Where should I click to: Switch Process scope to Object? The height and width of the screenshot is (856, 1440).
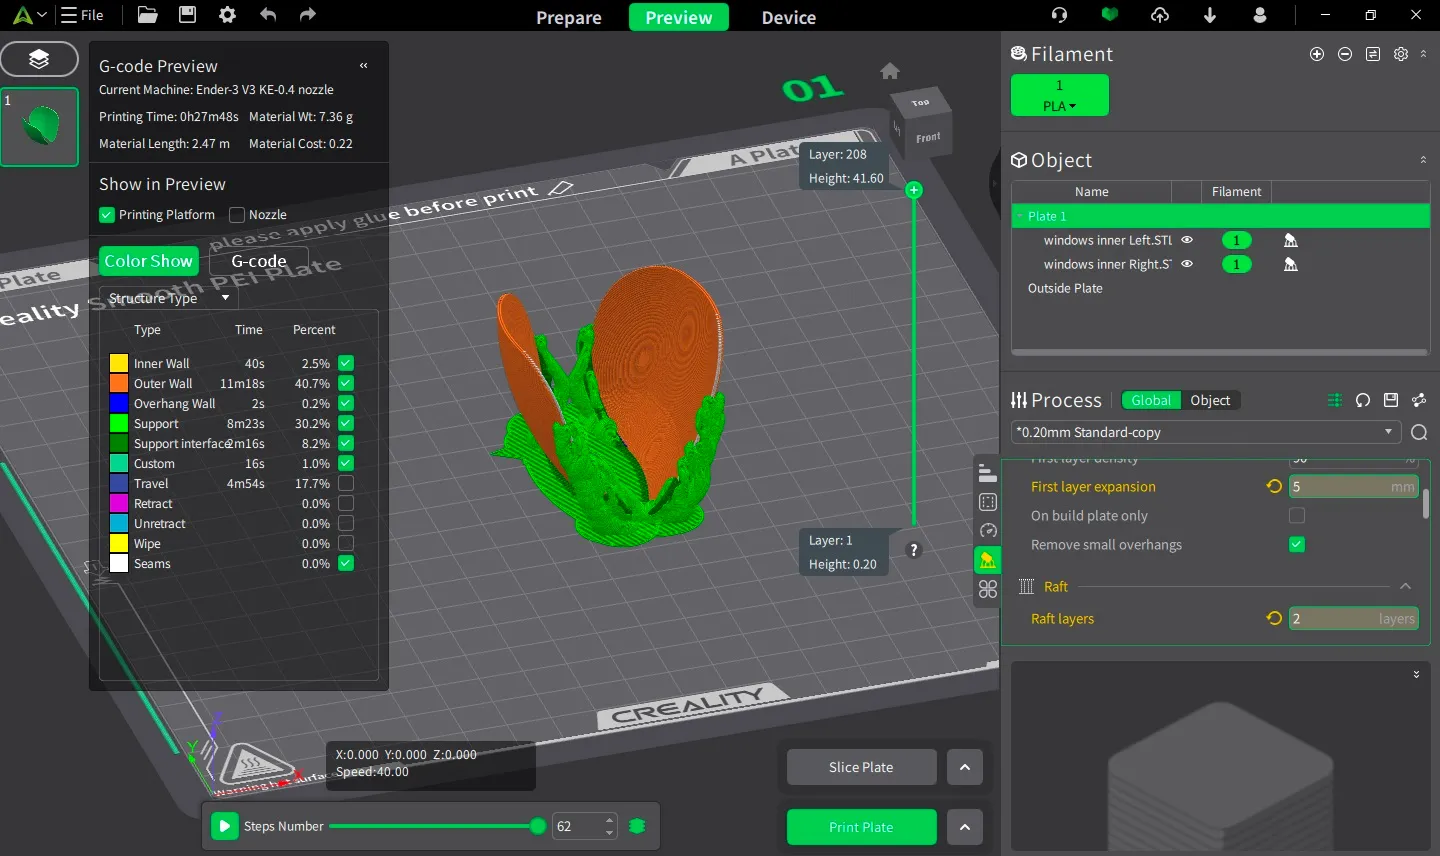point(1210,400)
